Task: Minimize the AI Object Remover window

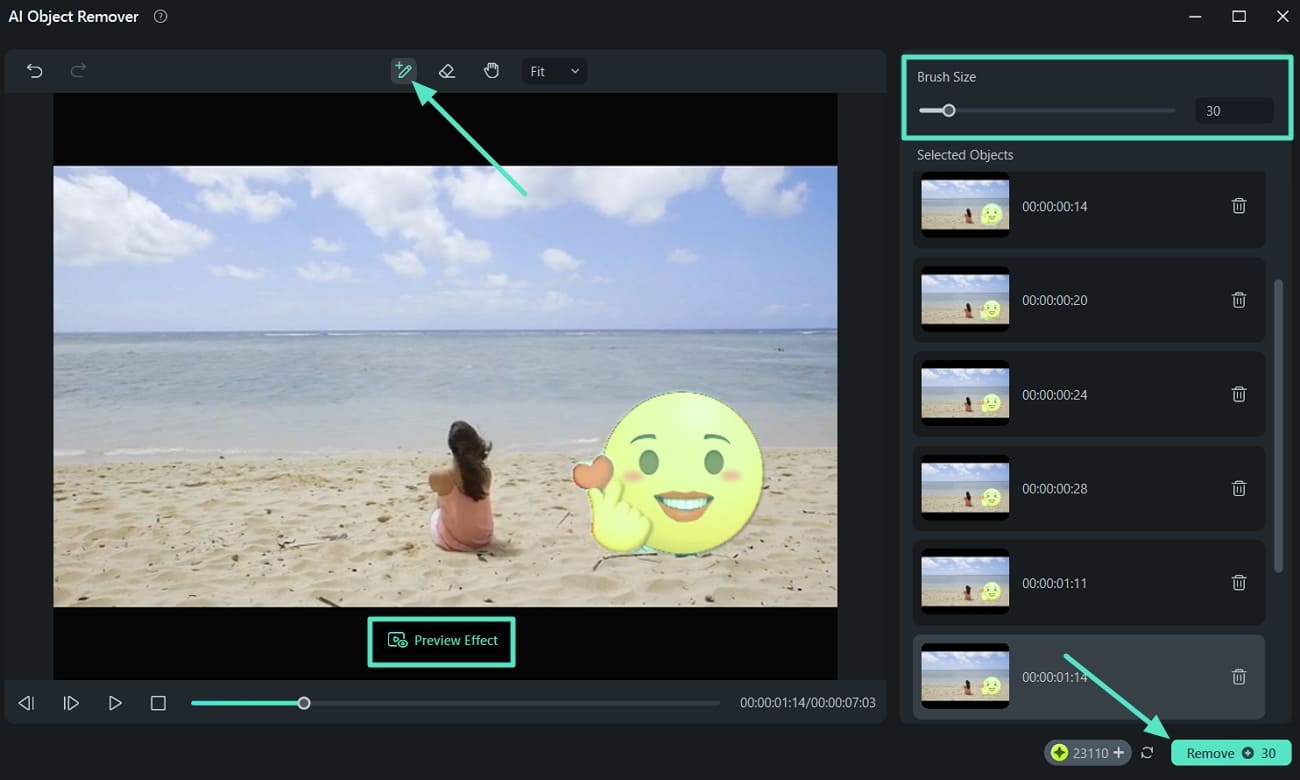Action: click(1195, 16)
